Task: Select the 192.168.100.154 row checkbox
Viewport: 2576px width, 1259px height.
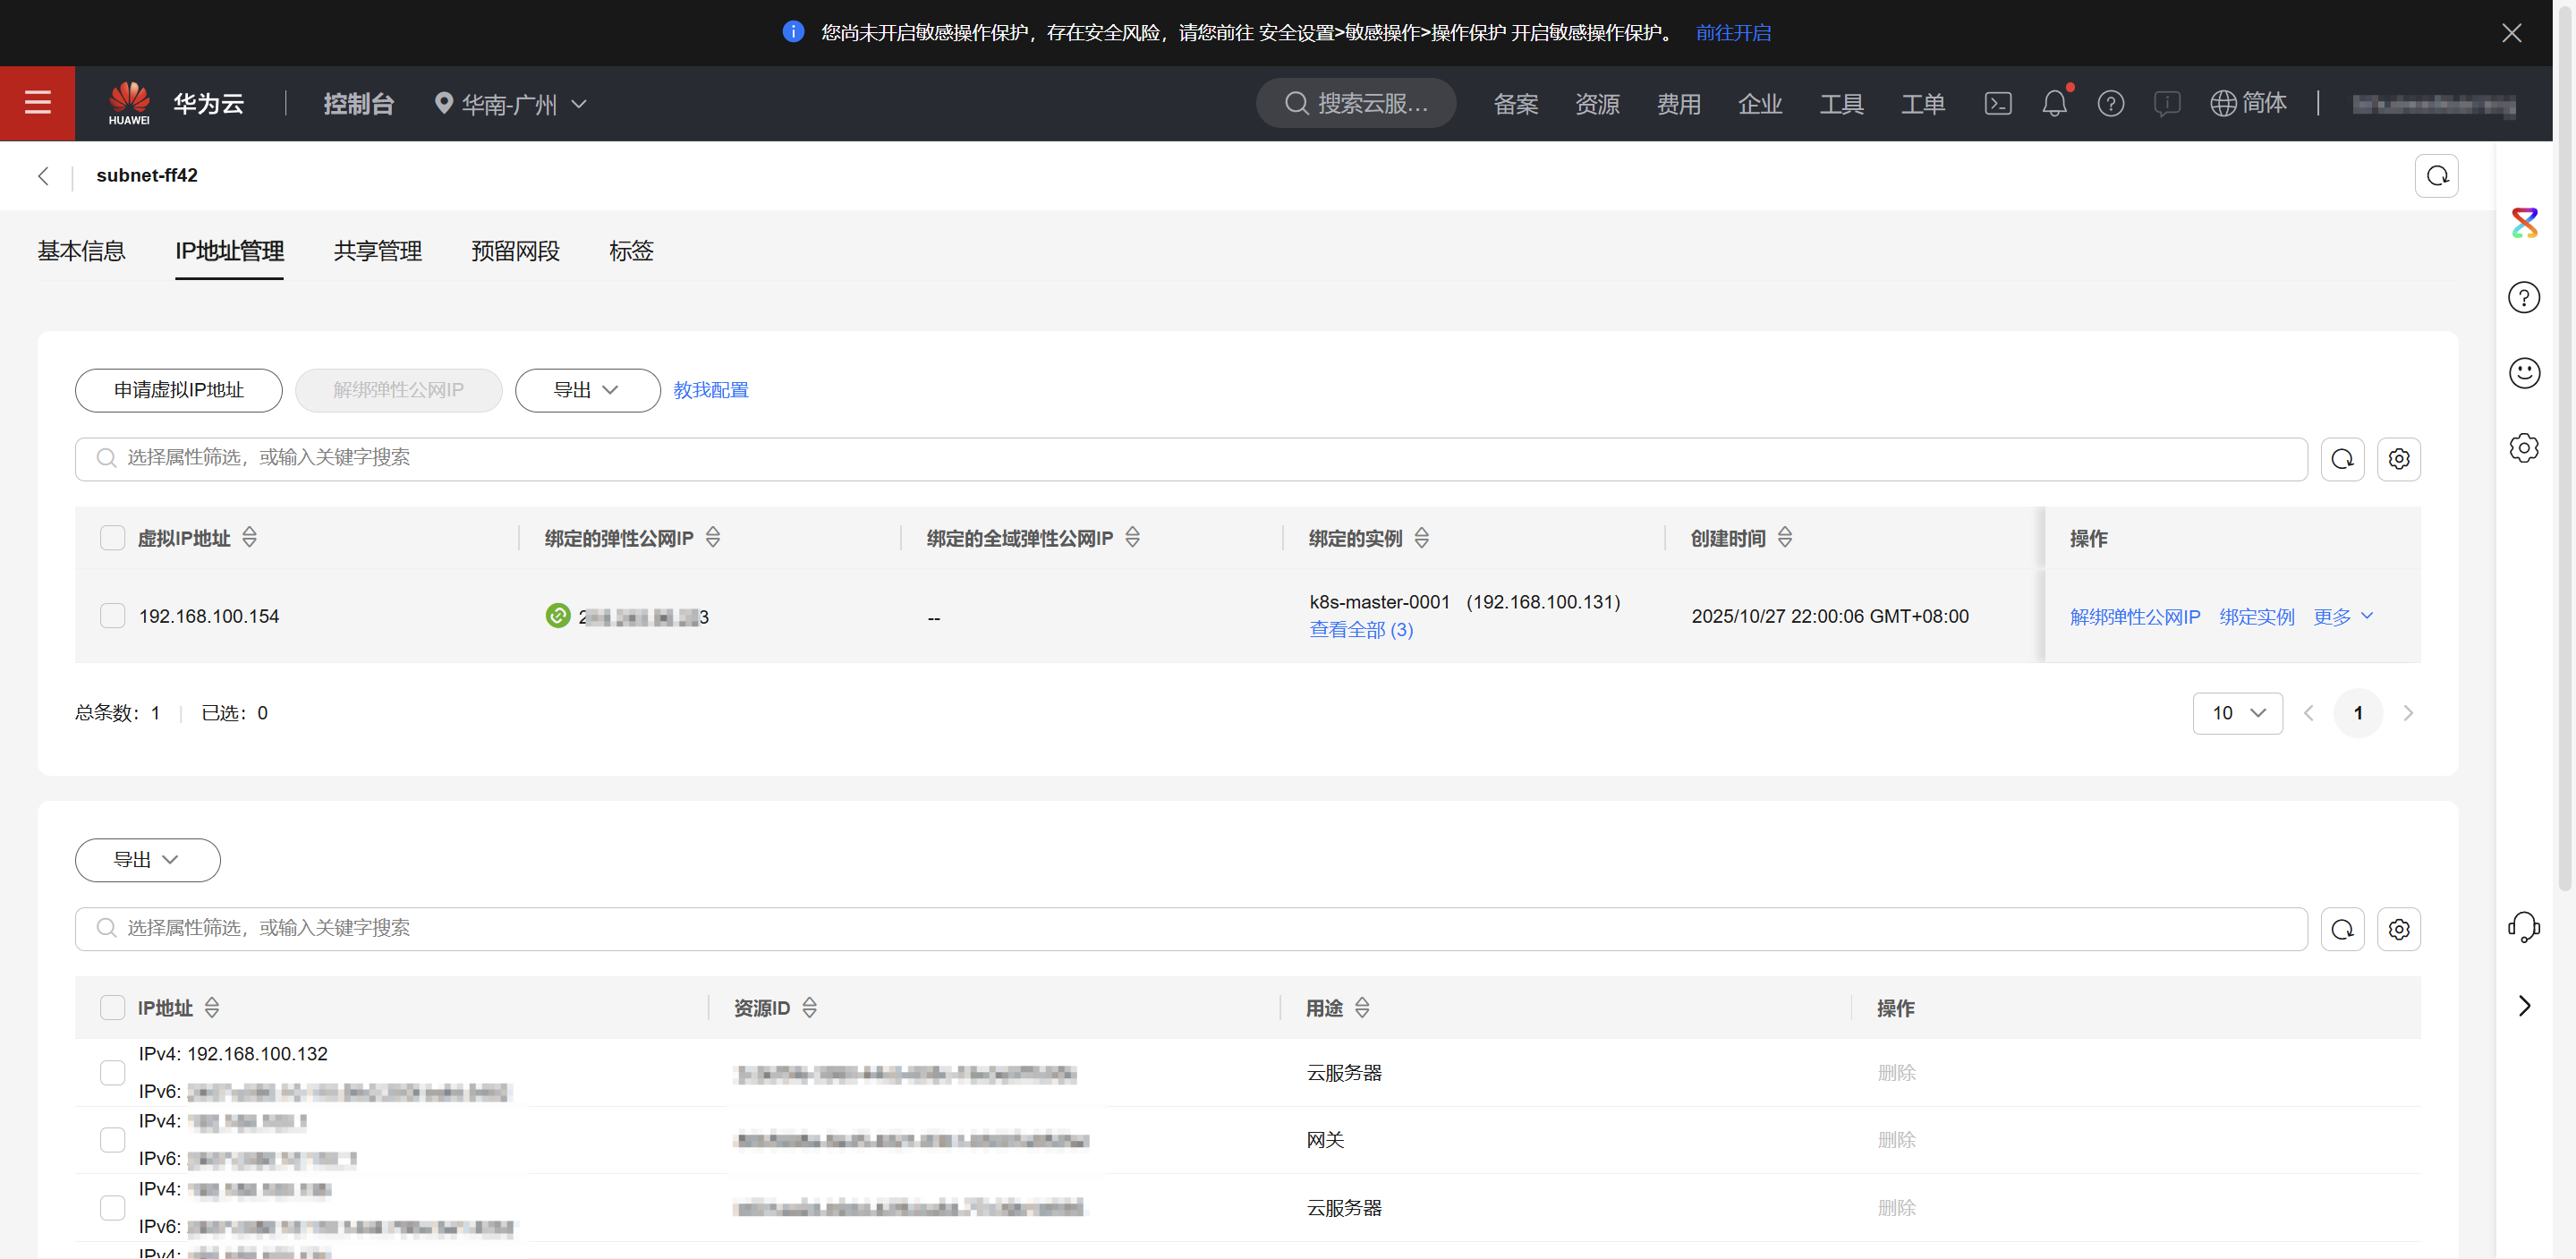Action: coord(113,616)
